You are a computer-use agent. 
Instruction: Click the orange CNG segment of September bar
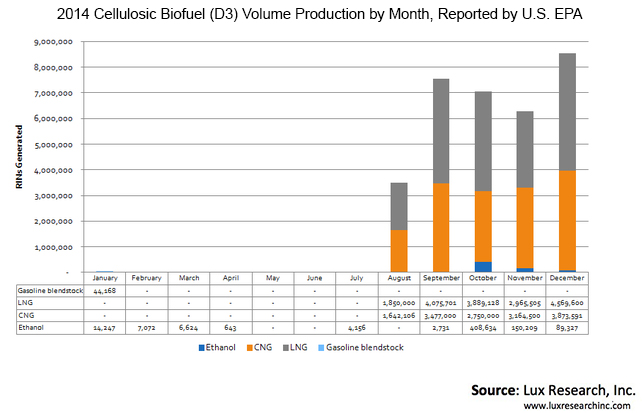[441, 228]
